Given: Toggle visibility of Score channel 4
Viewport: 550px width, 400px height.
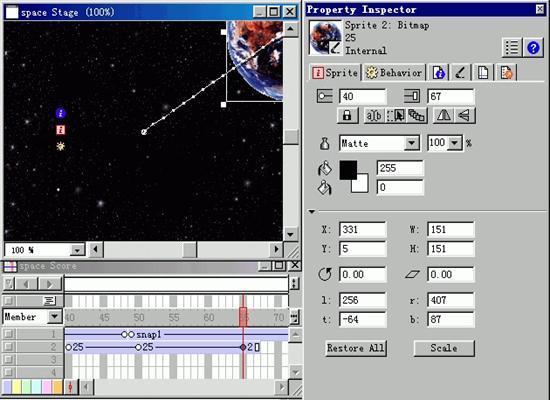Looking at the screenshot, I should pos(9,372).
